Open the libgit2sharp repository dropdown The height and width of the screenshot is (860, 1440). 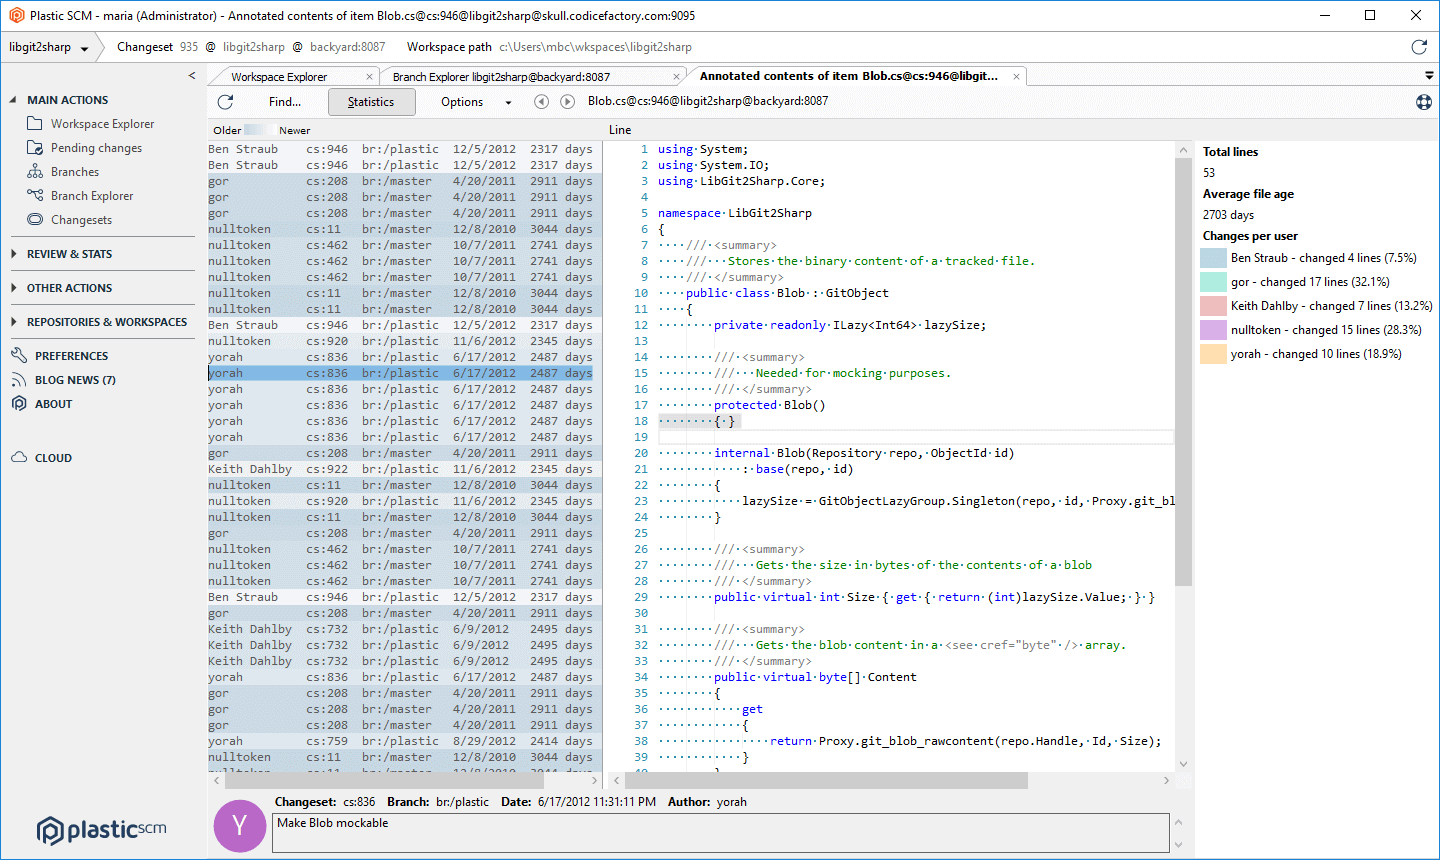49,47
